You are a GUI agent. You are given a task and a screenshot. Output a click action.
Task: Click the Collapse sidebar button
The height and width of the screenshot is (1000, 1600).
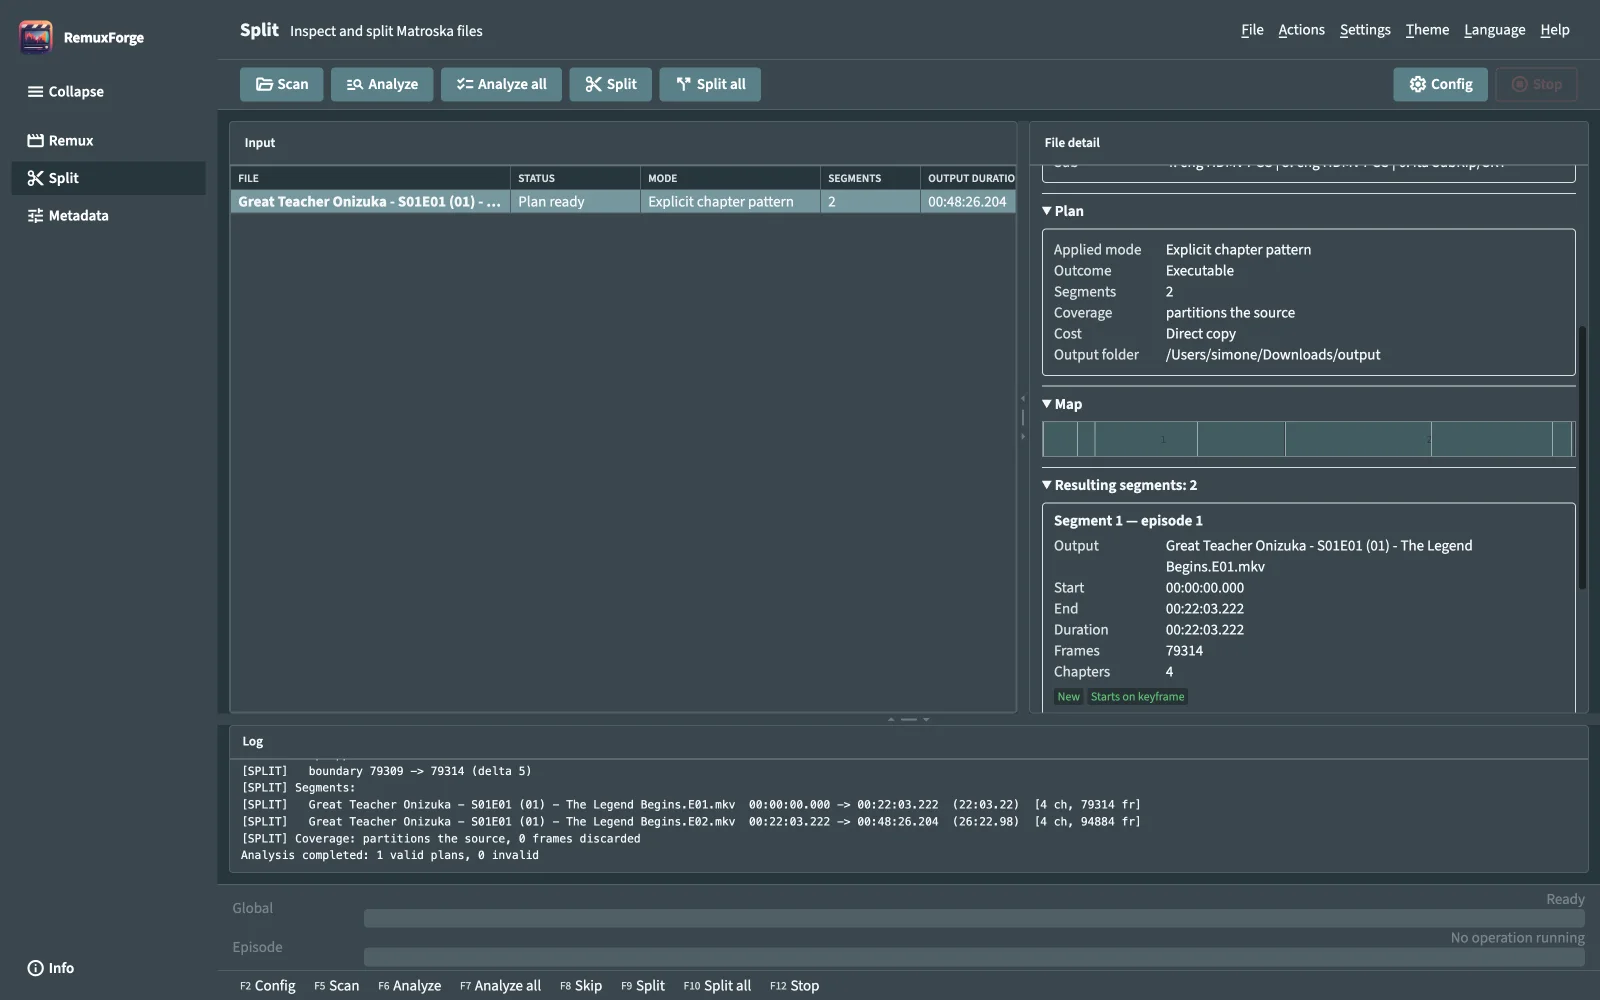(108, 92)
